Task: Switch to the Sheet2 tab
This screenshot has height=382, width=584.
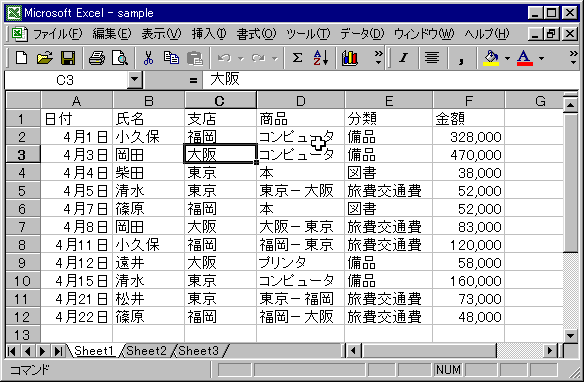Action: point(146,351)
